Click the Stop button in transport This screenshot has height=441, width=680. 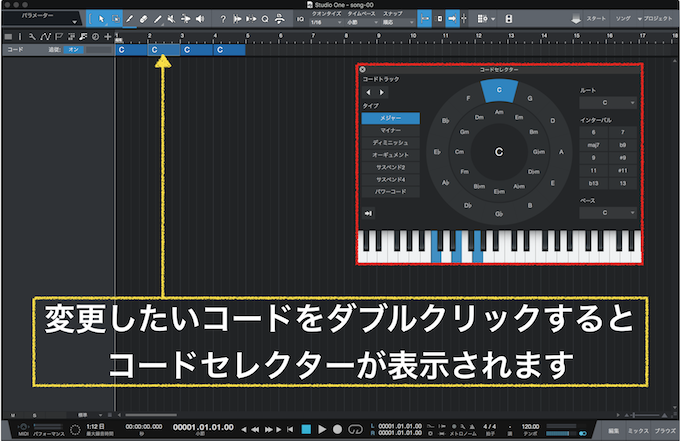306,429
